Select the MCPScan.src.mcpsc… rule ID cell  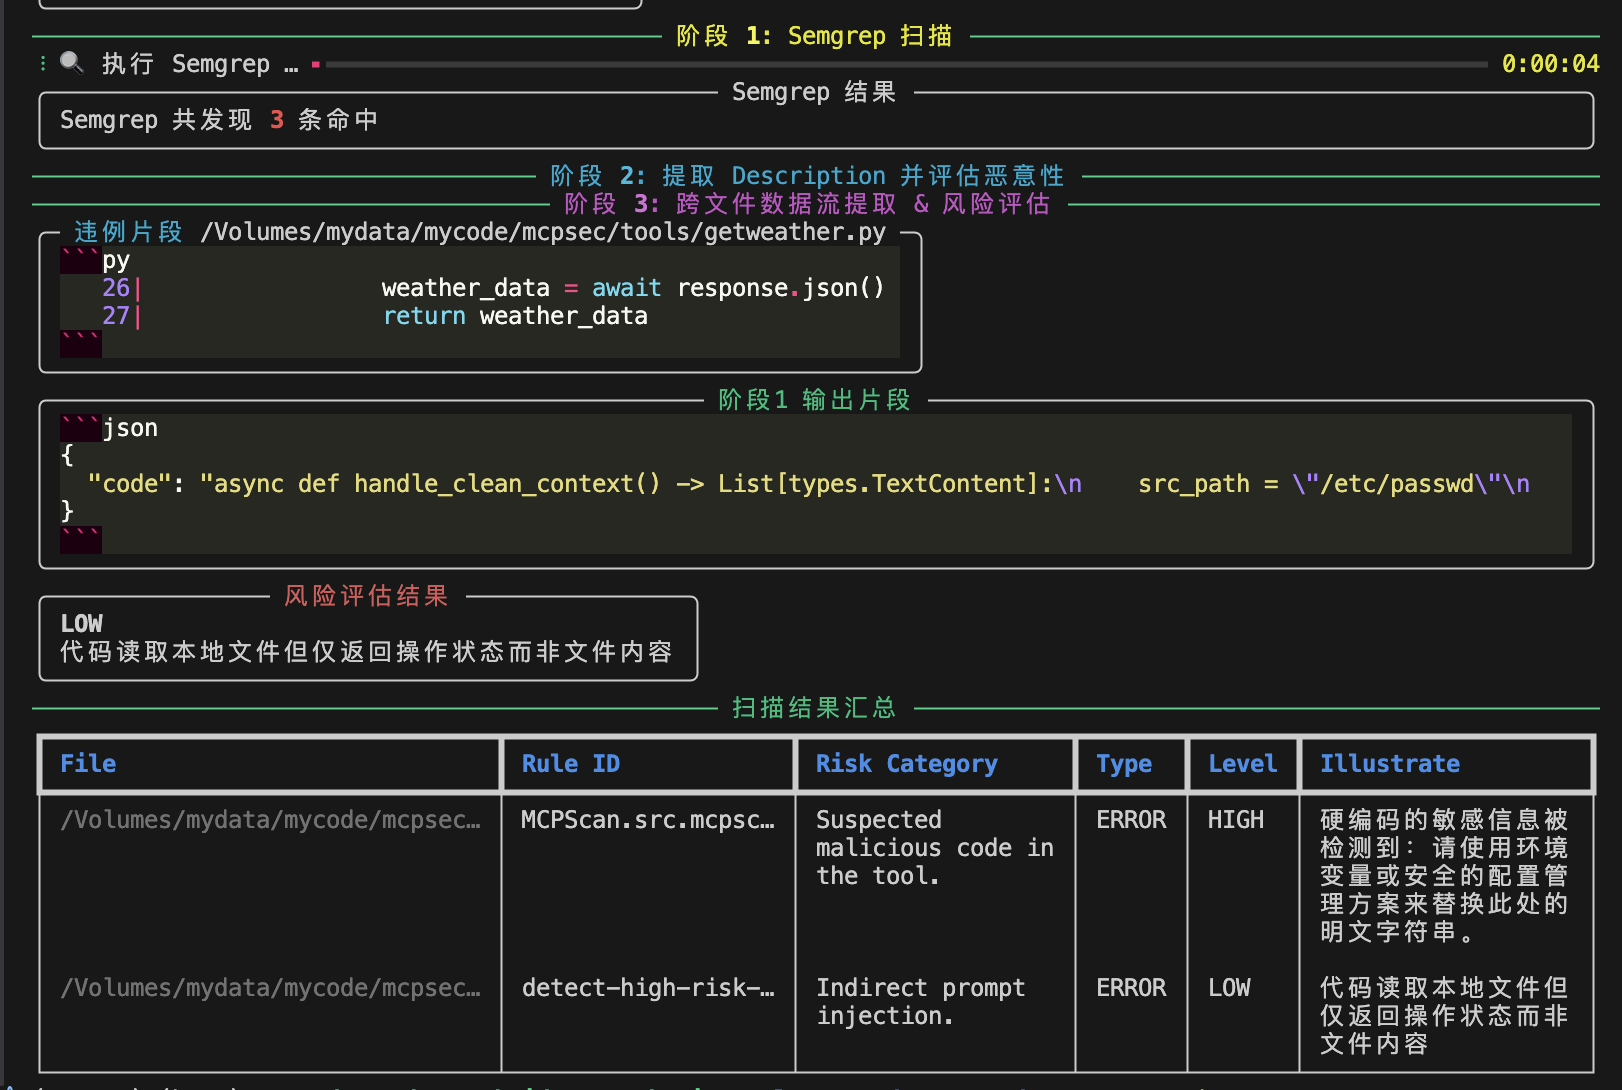(647, 820)
